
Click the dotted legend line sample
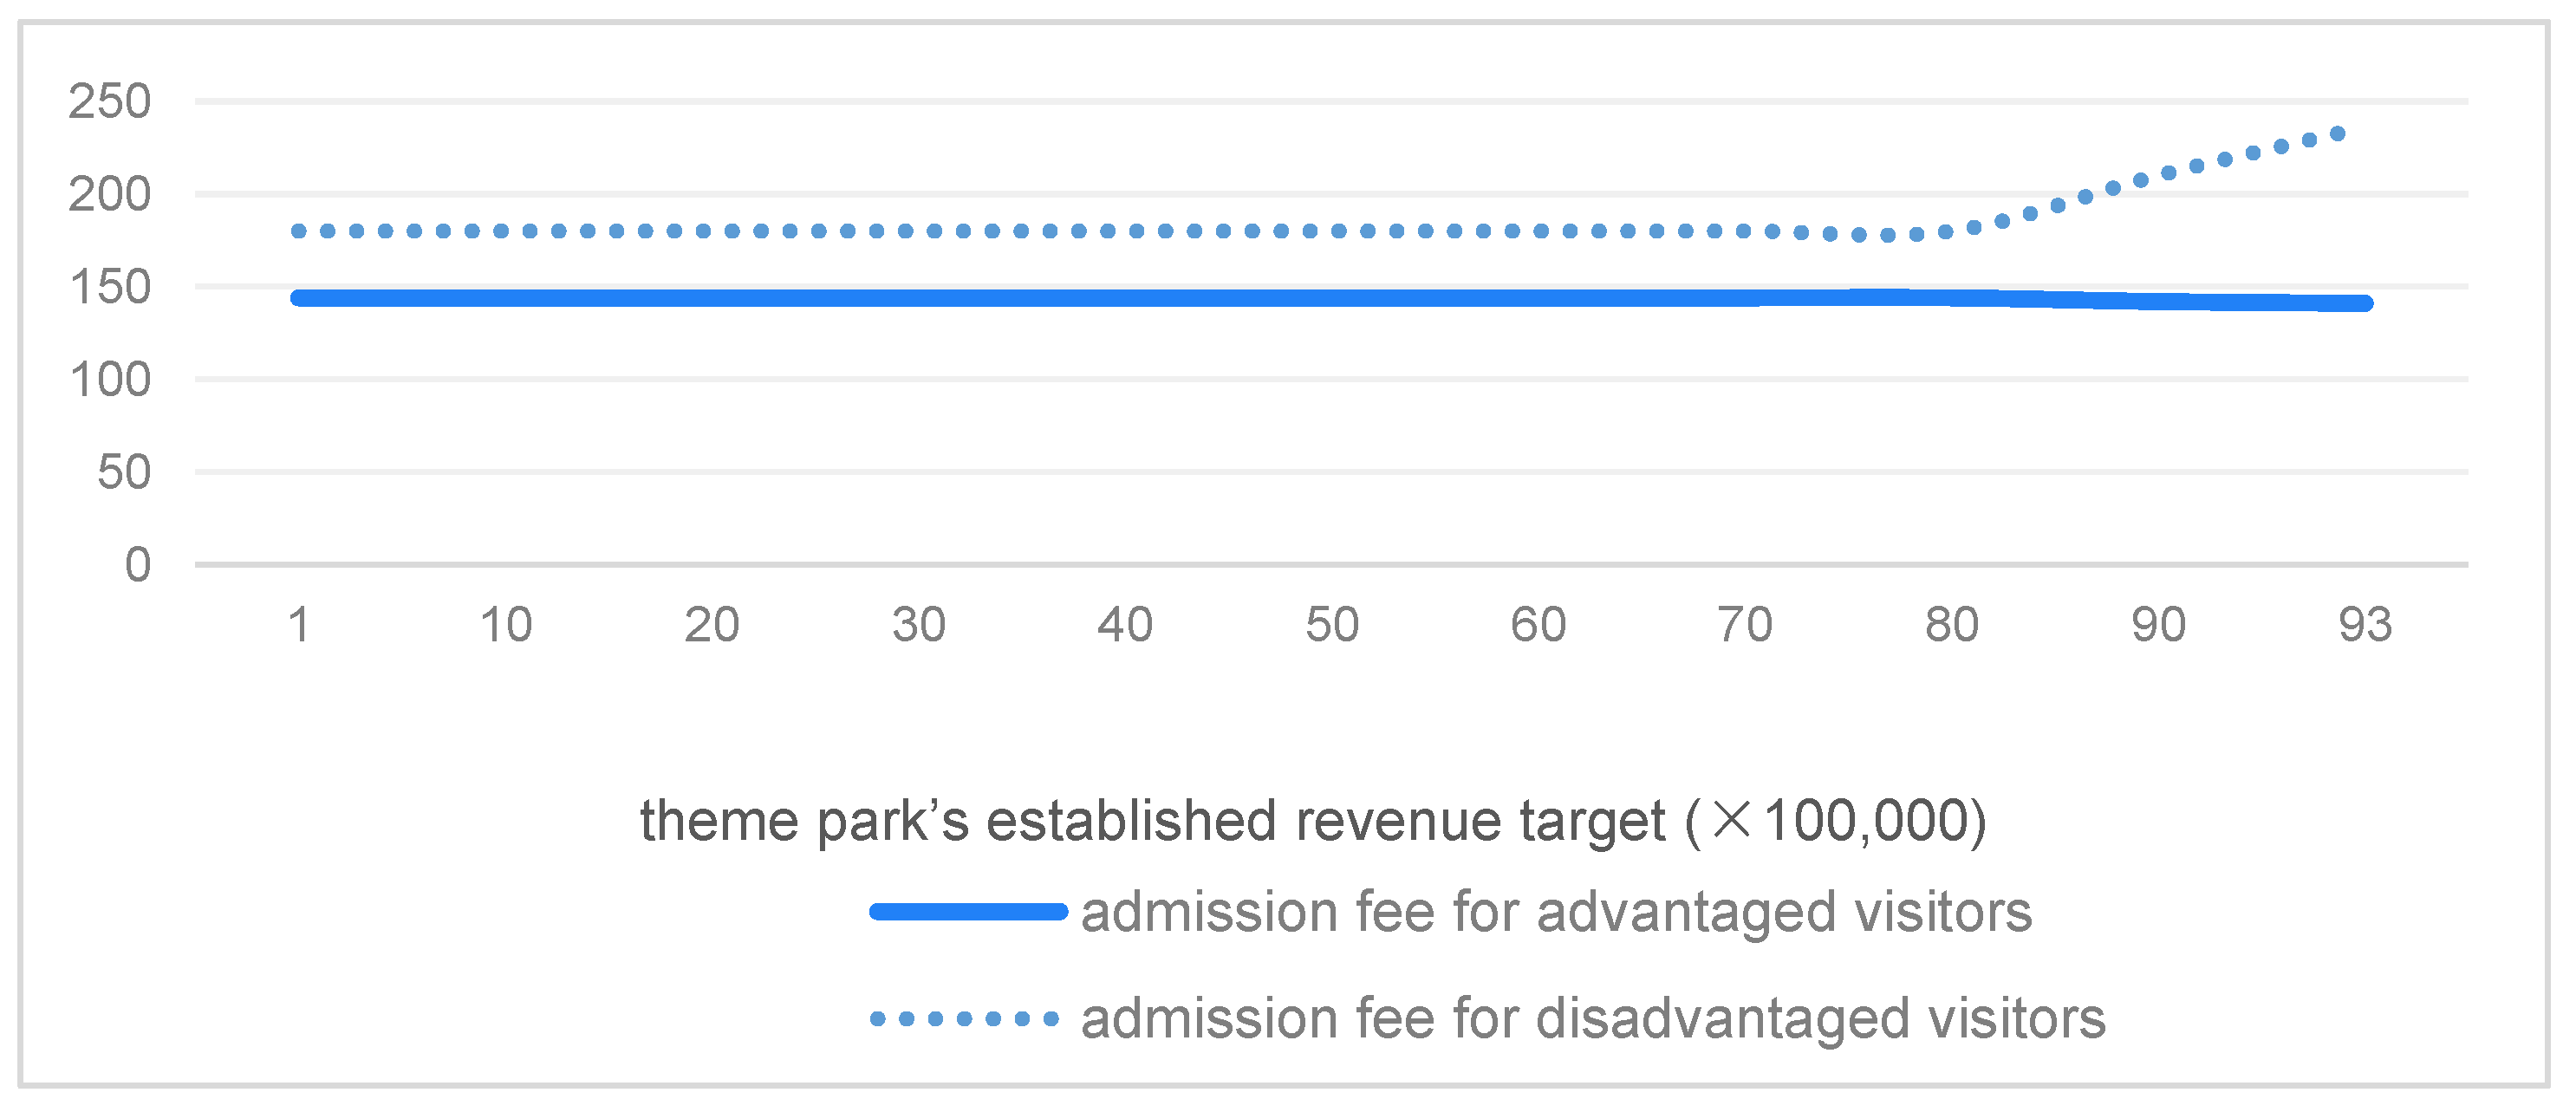pos(964,1019)
